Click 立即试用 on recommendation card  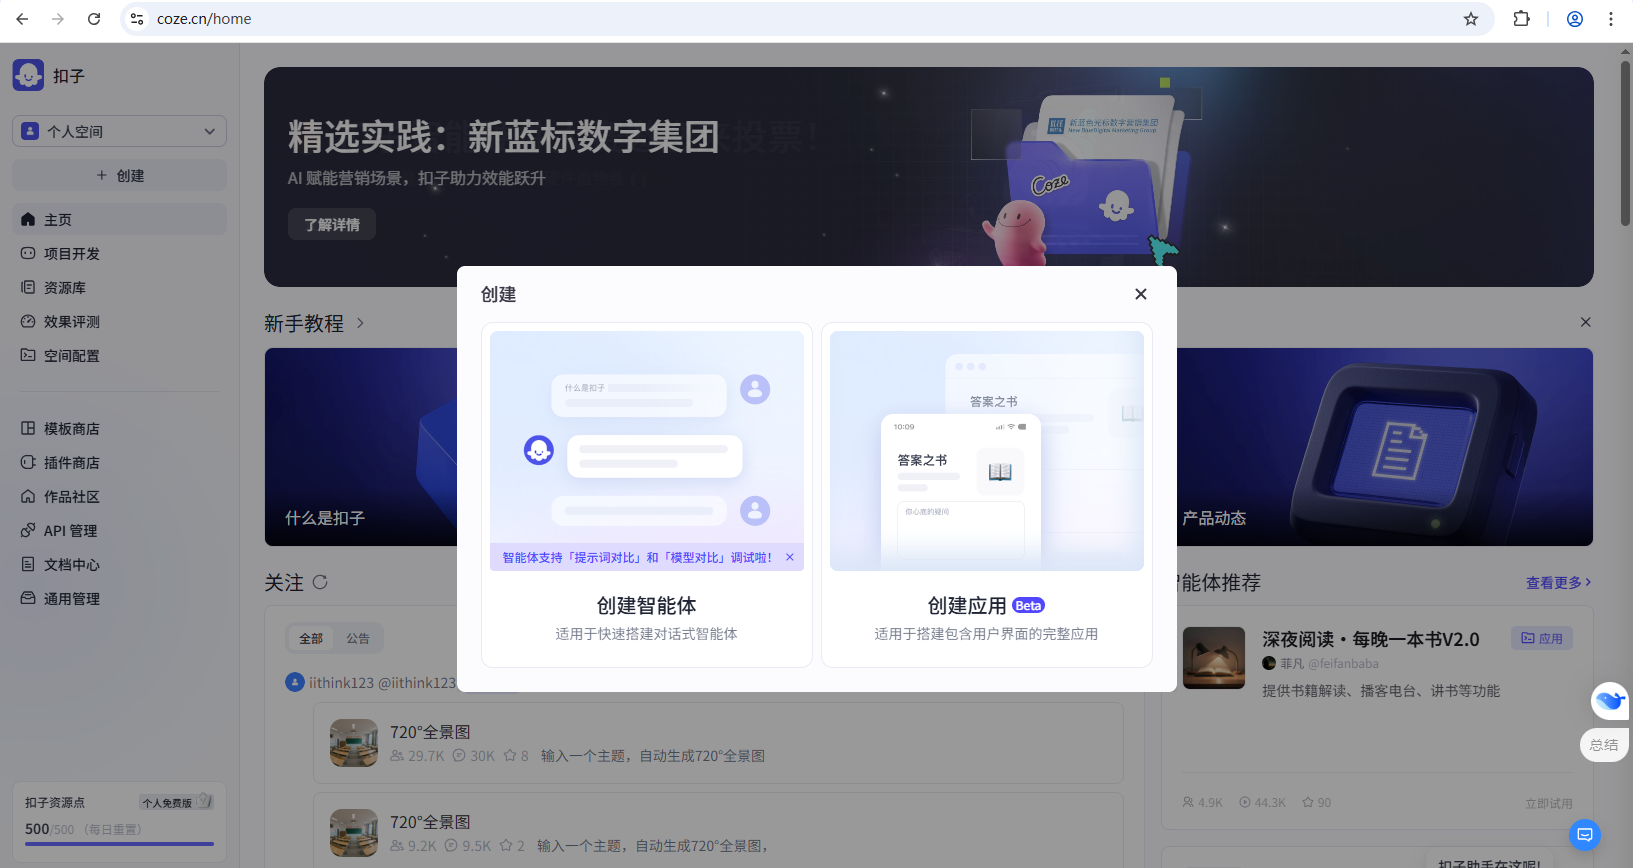coord(1548,803)
